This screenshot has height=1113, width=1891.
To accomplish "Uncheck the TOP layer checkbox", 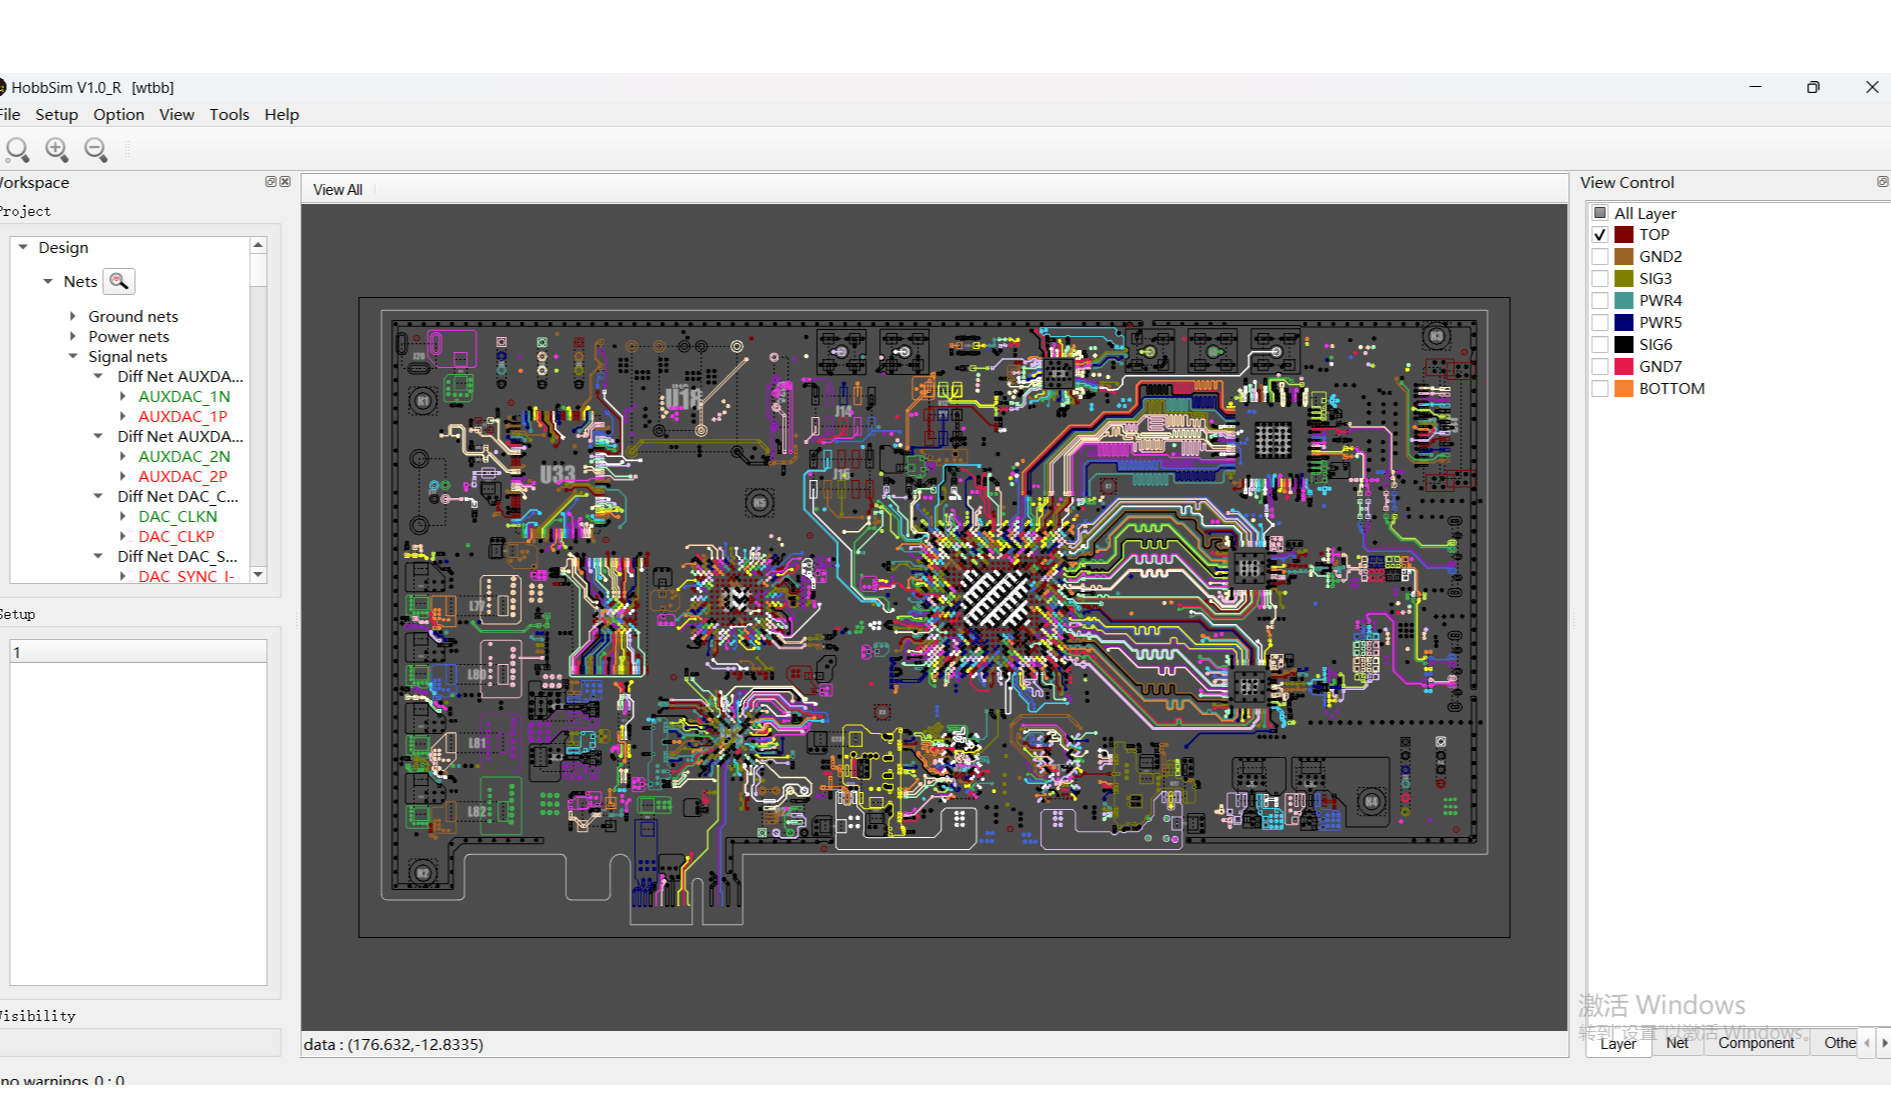I will (1600, 235).
